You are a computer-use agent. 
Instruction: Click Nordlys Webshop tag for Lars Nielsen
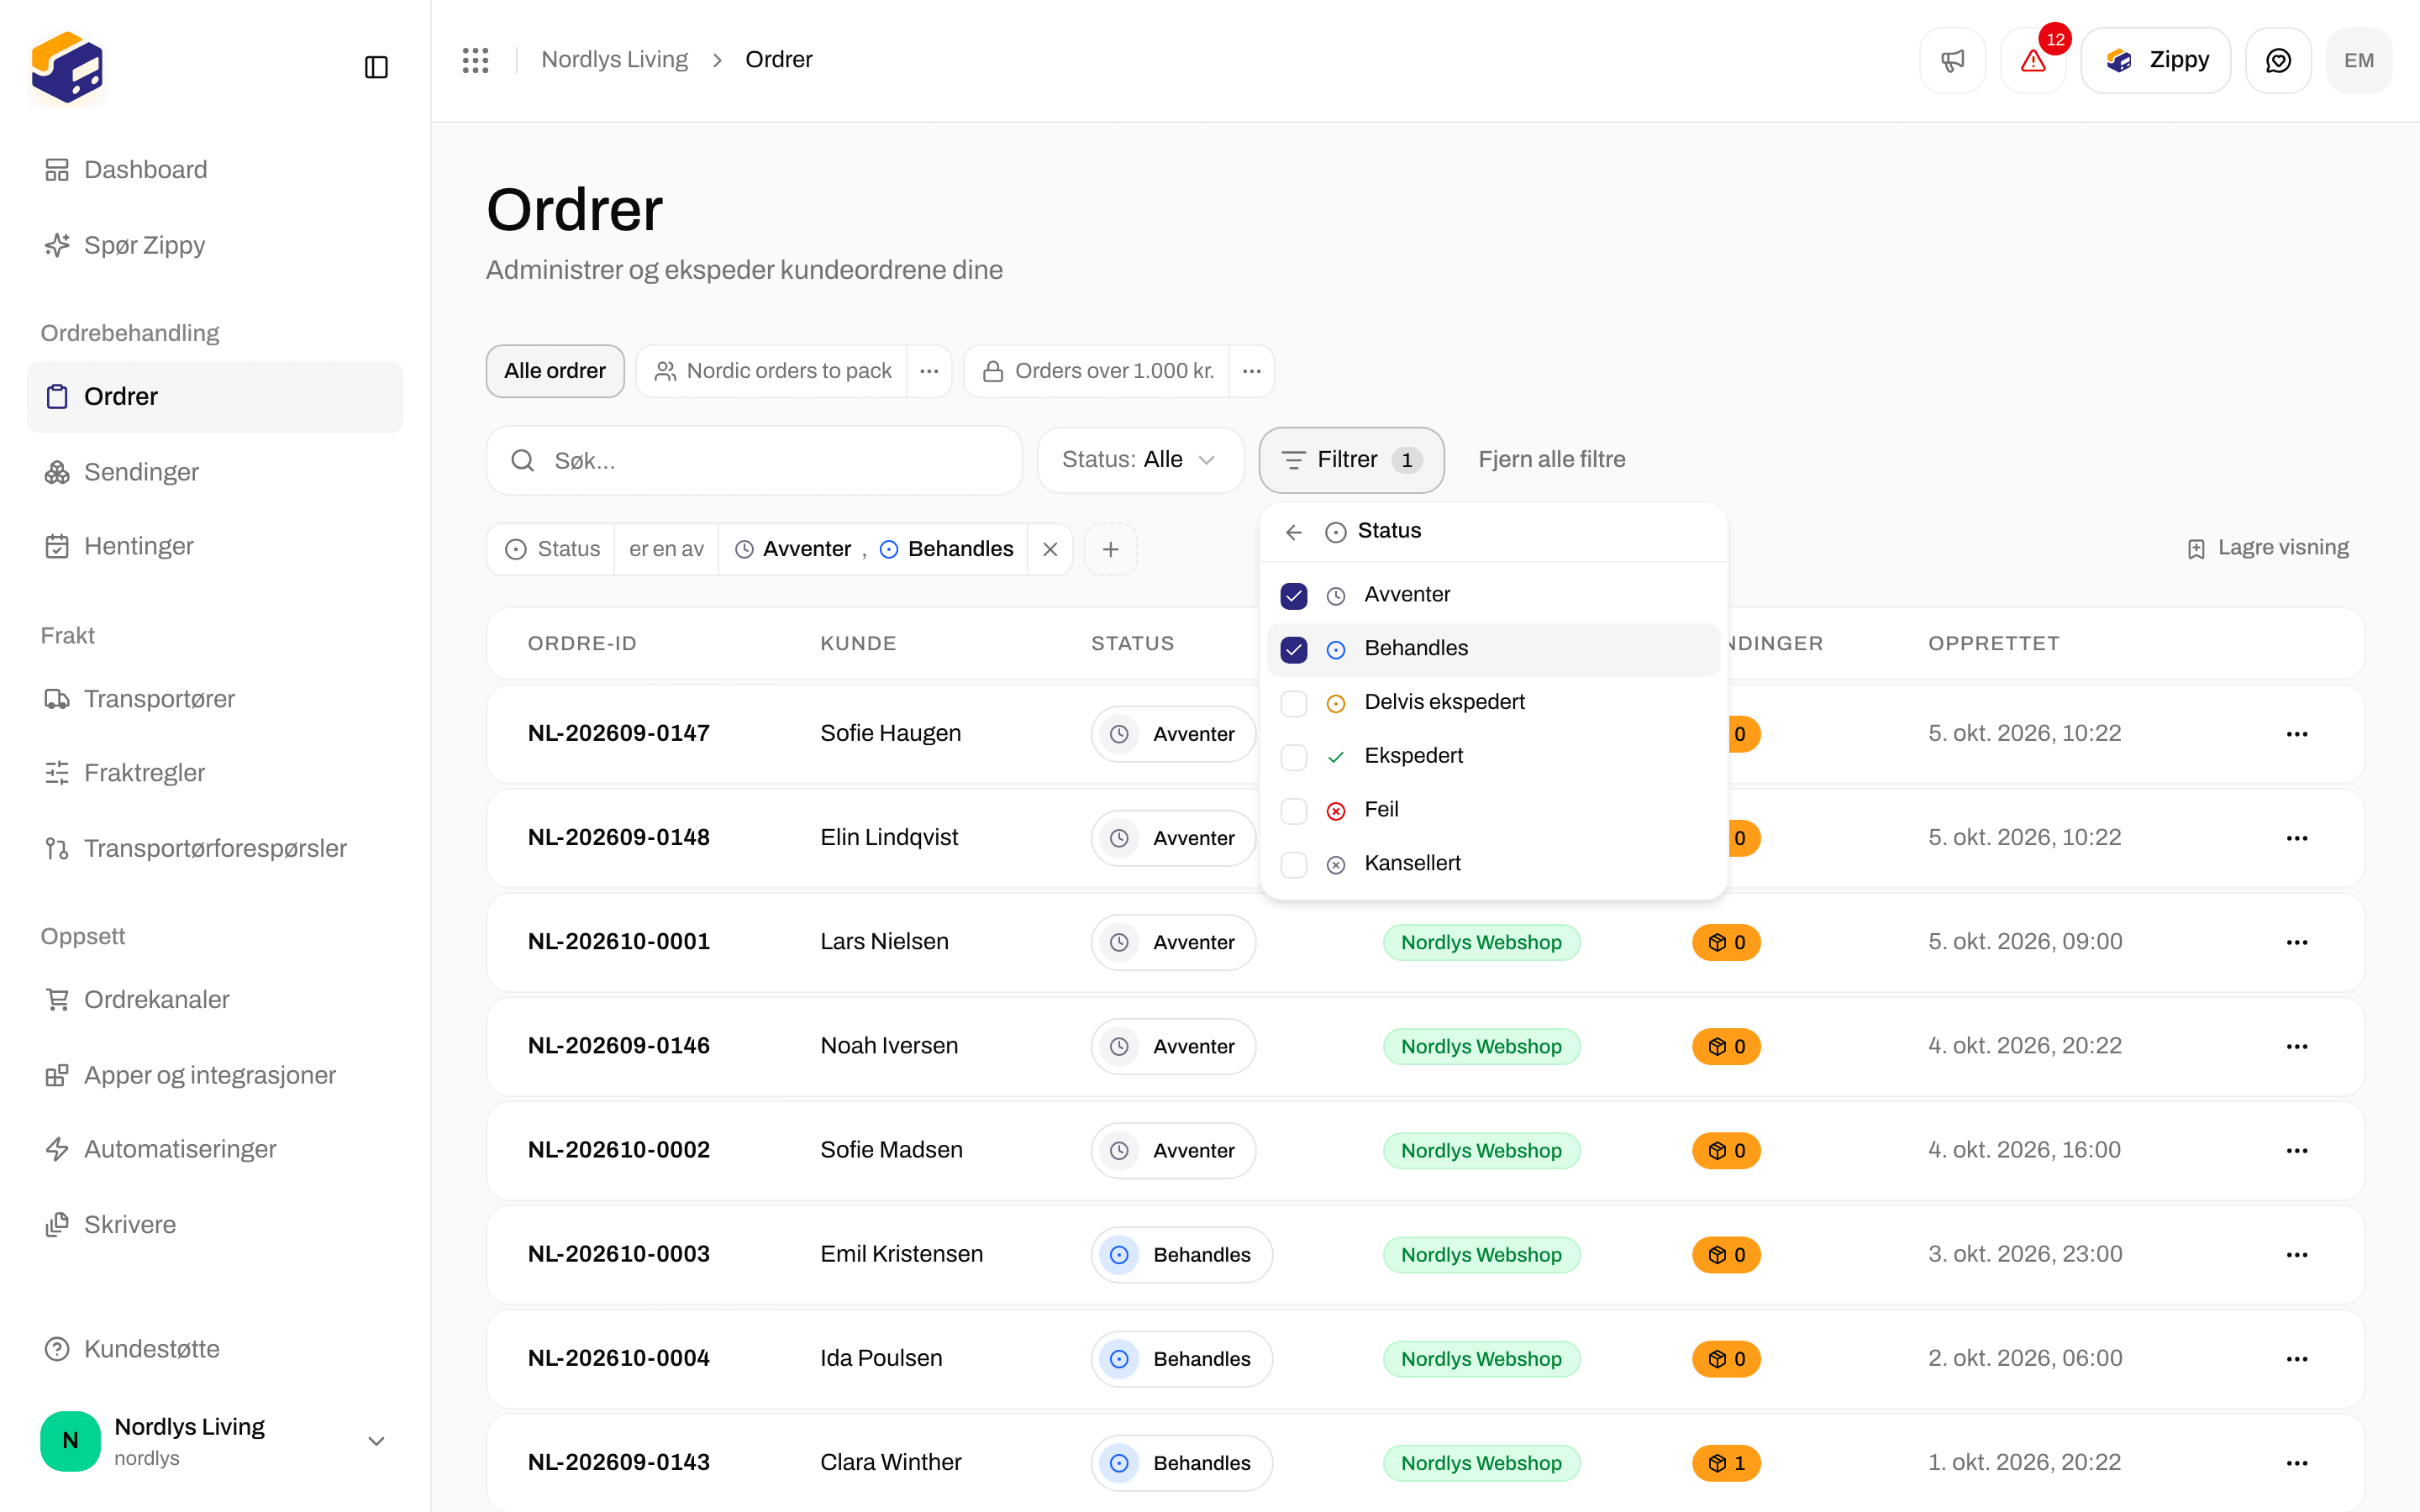1481,942
